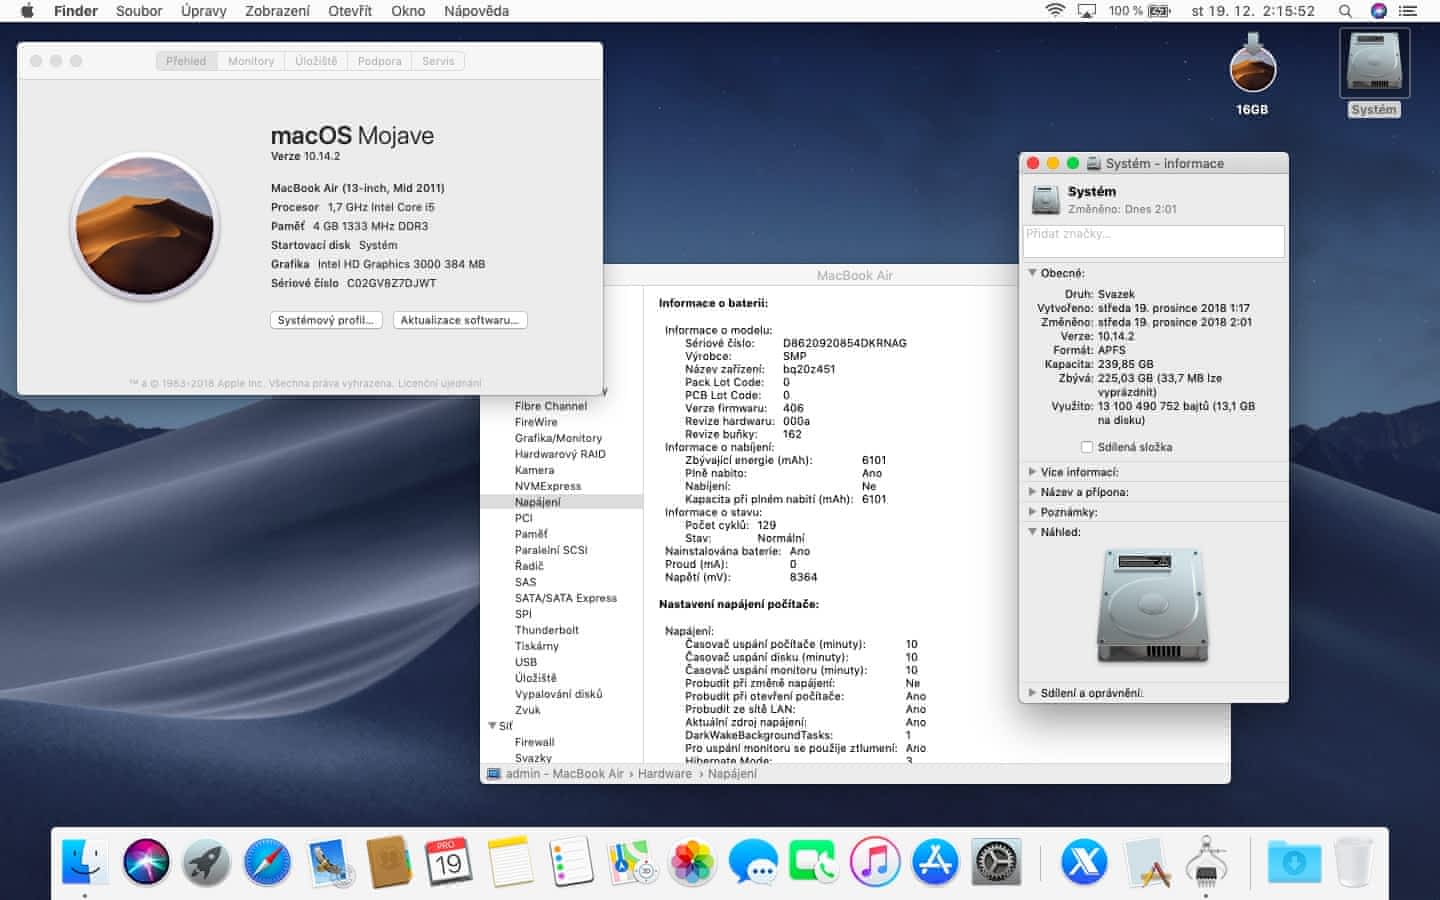Expand the Více informací section
This screenshot has height=900, width=1440.
(x=1032, y=472)
